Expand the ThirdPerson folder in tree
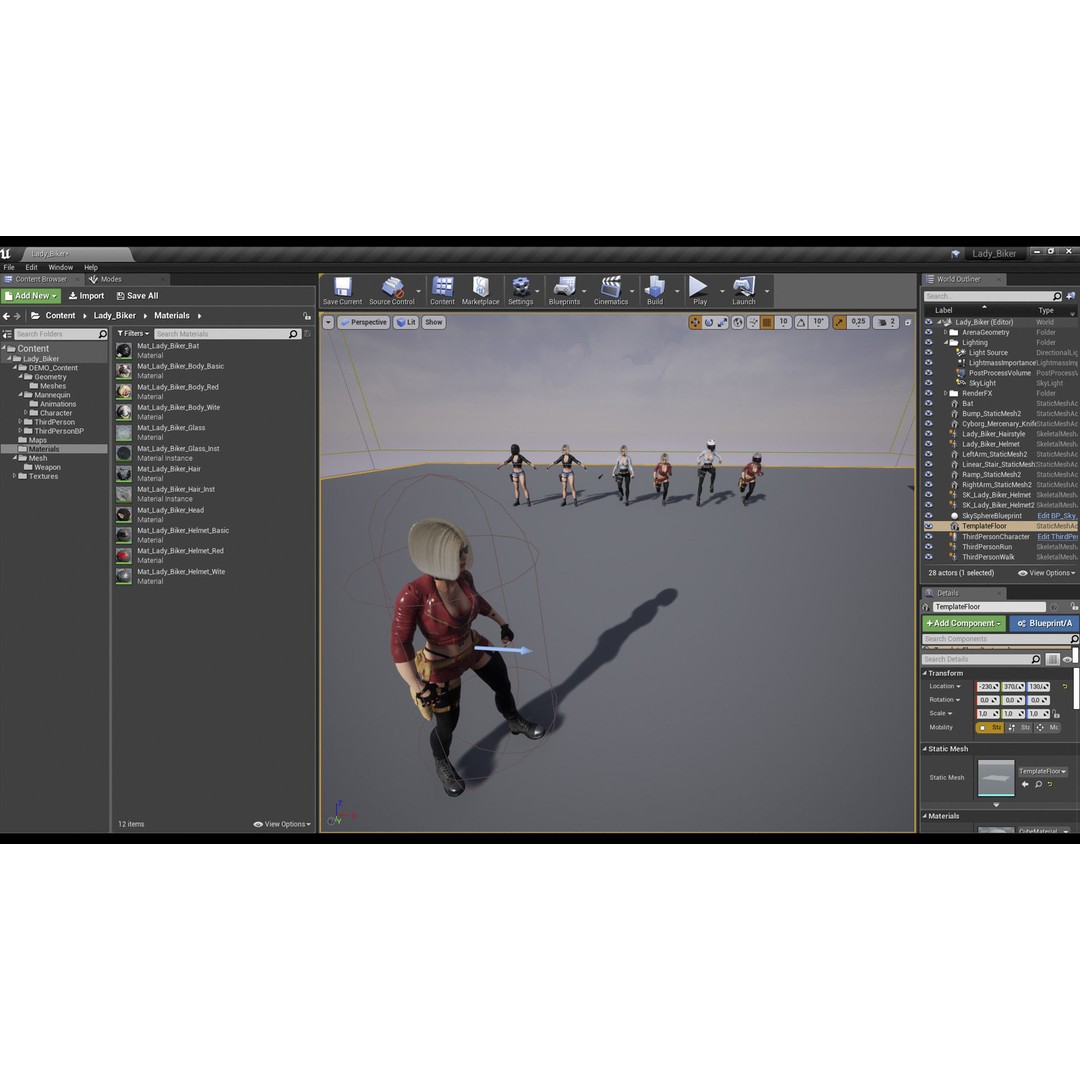Viewport: 1080px width, 1080px height. [20, 422]
